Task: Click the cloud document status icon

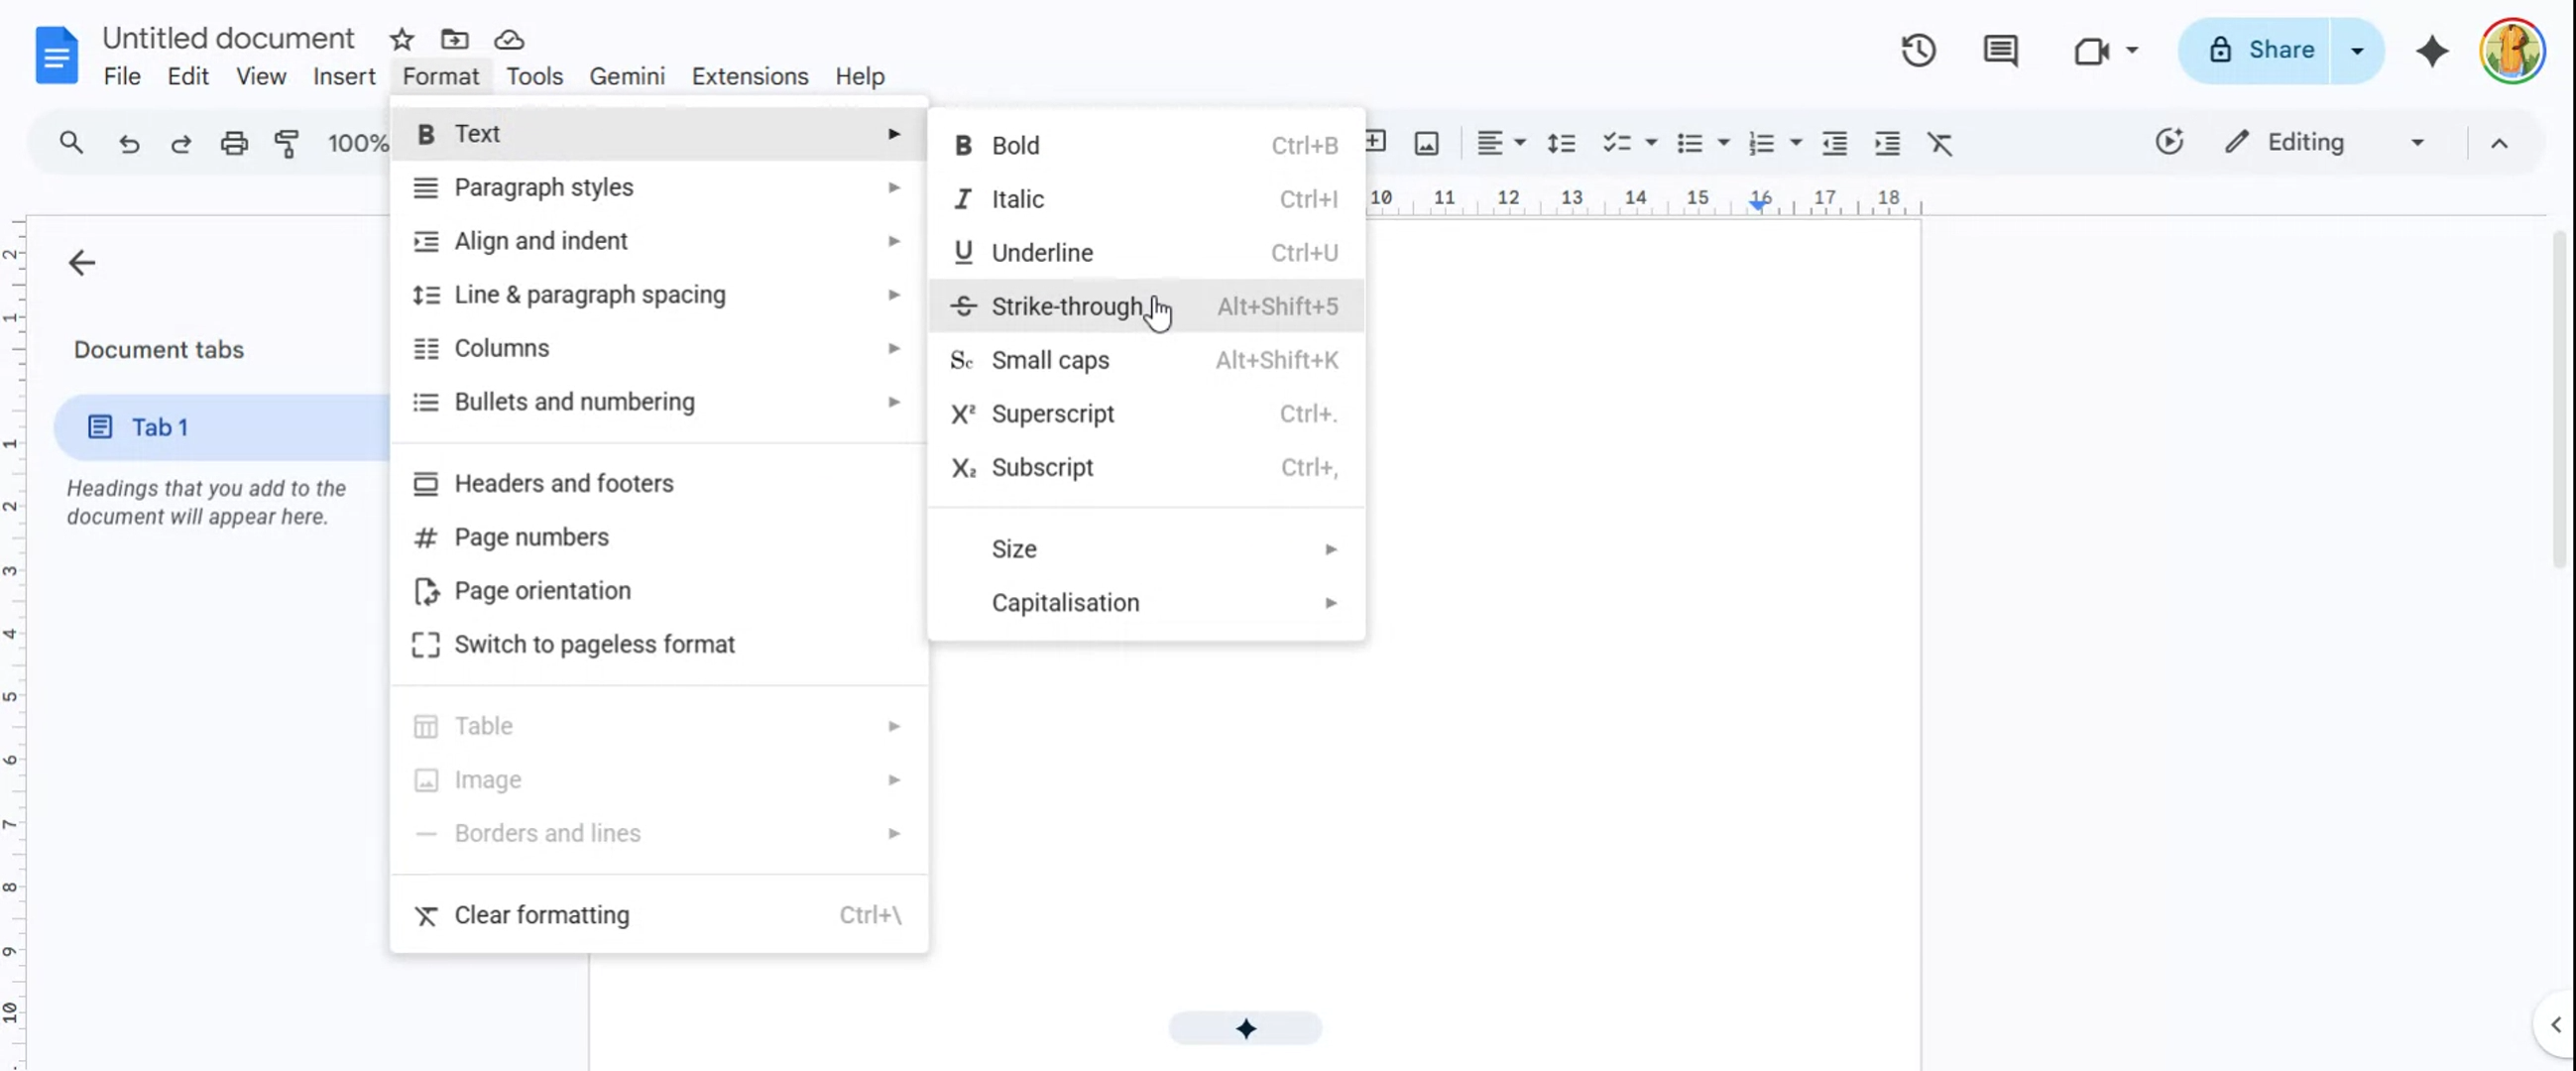Action: [x=509, y=39]
